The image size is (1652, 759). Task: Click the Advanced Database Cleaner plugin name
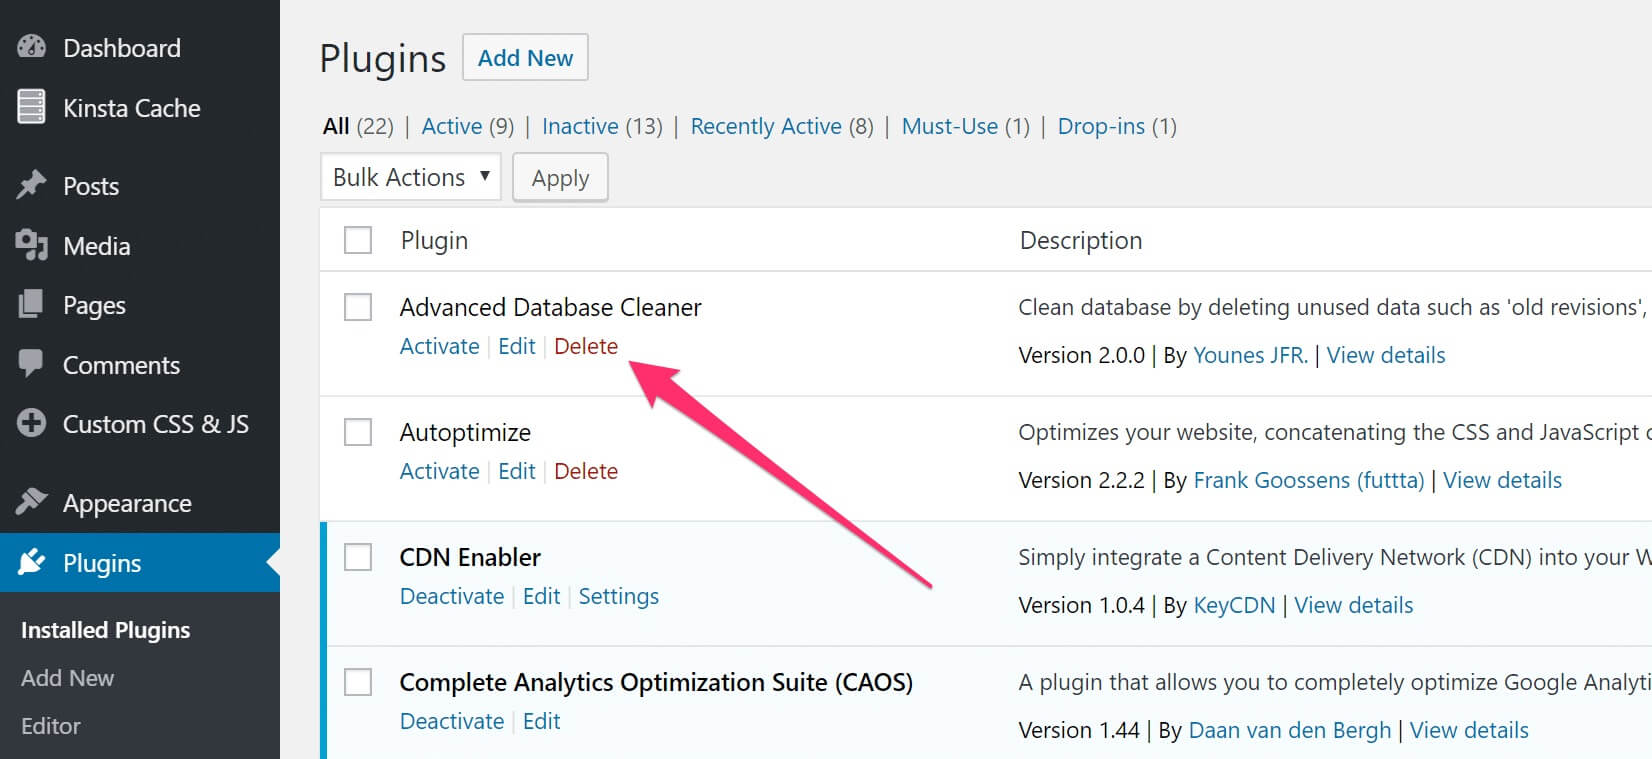[551, 307]
